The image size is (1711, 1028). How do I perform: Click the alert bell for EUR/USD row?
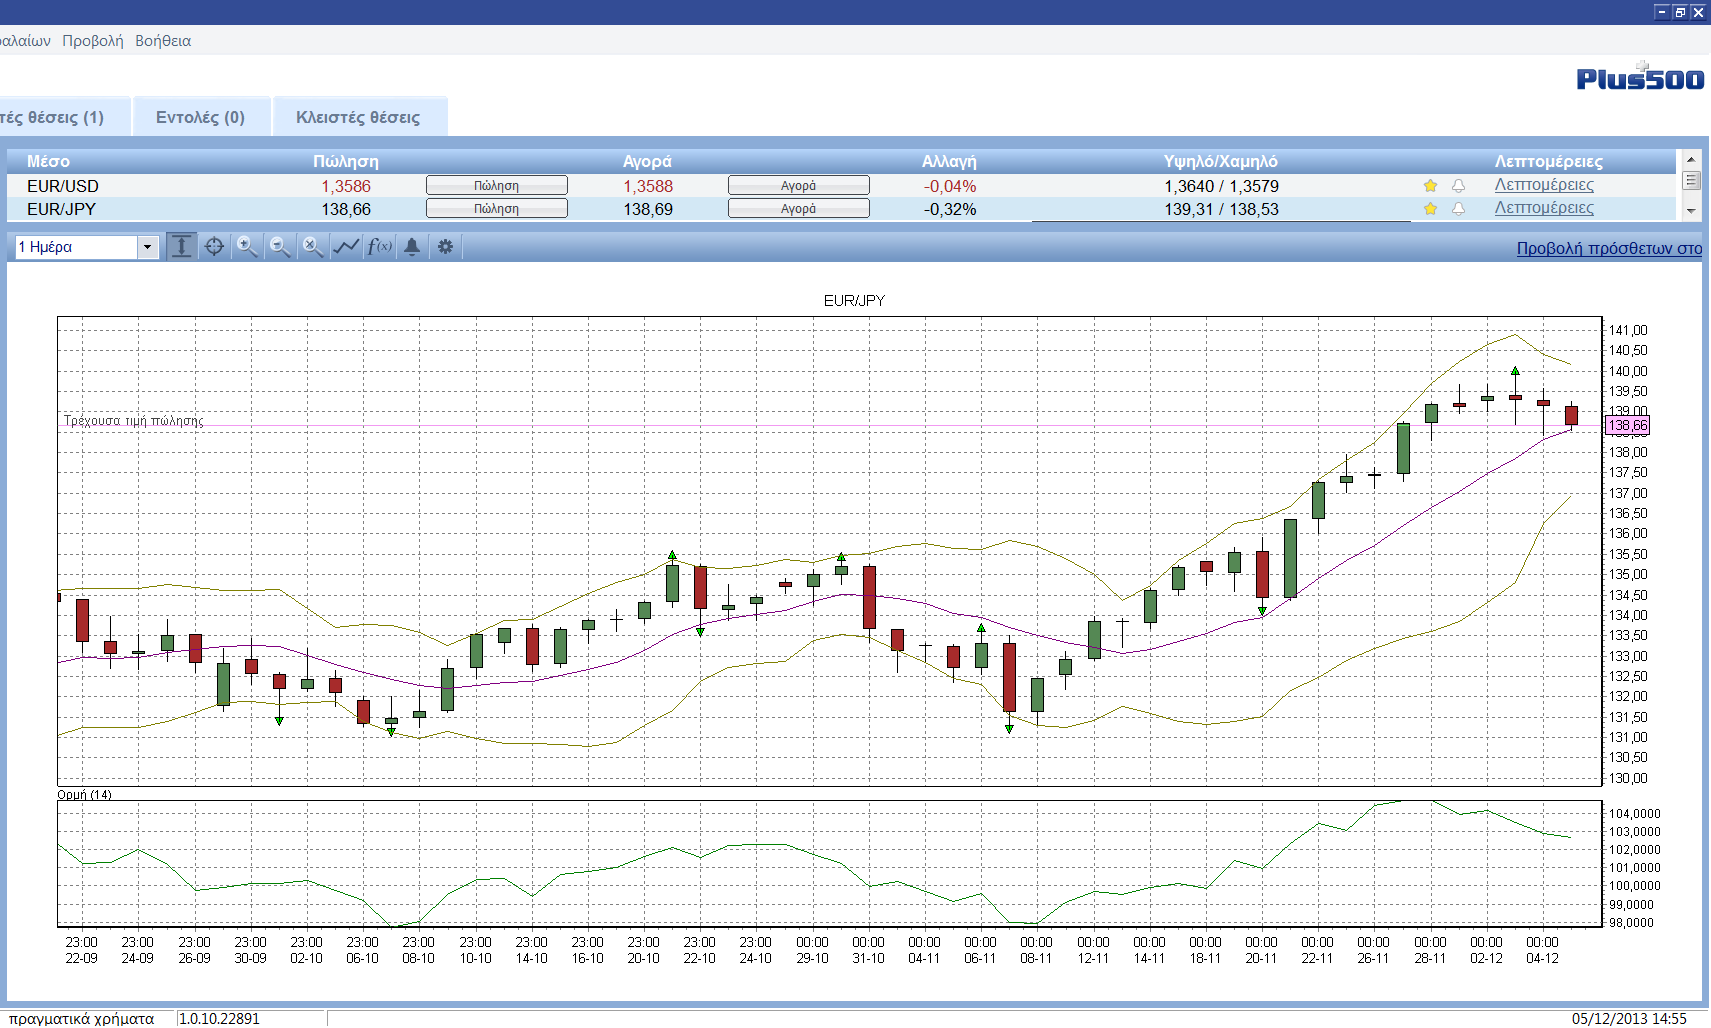point(1458,186)
